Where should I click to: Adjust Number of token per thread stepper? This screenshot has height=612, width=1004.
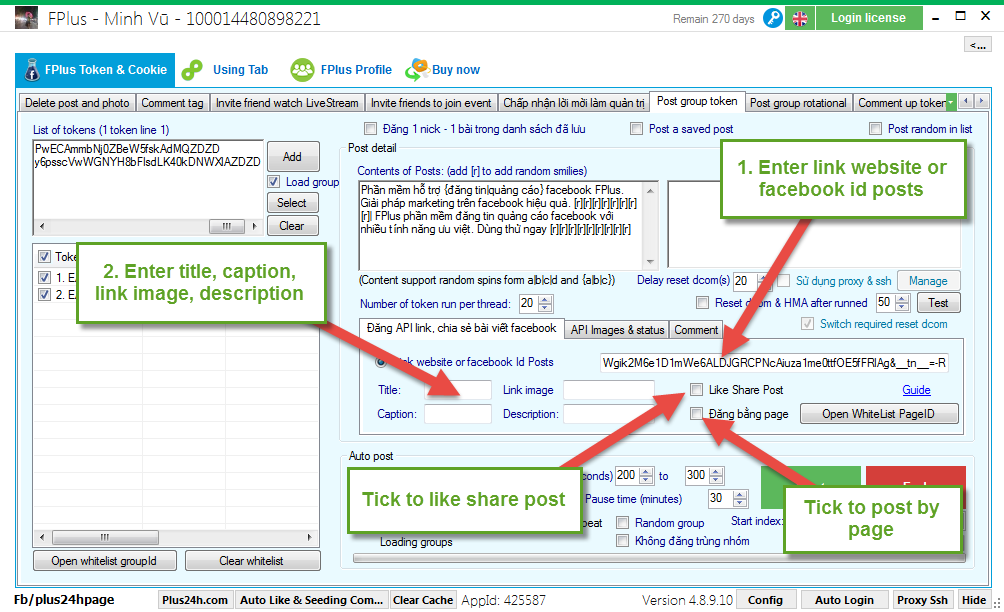point(545,303)
